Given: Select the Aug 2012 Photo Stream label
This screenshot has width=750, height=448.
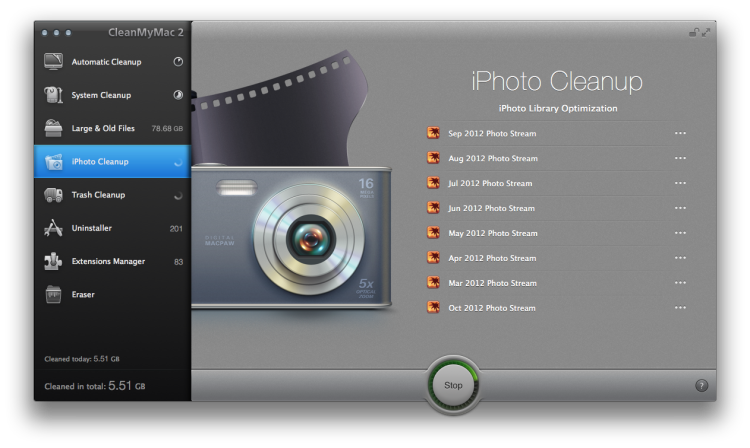Looking at the screenshot, I should (493, 158).
